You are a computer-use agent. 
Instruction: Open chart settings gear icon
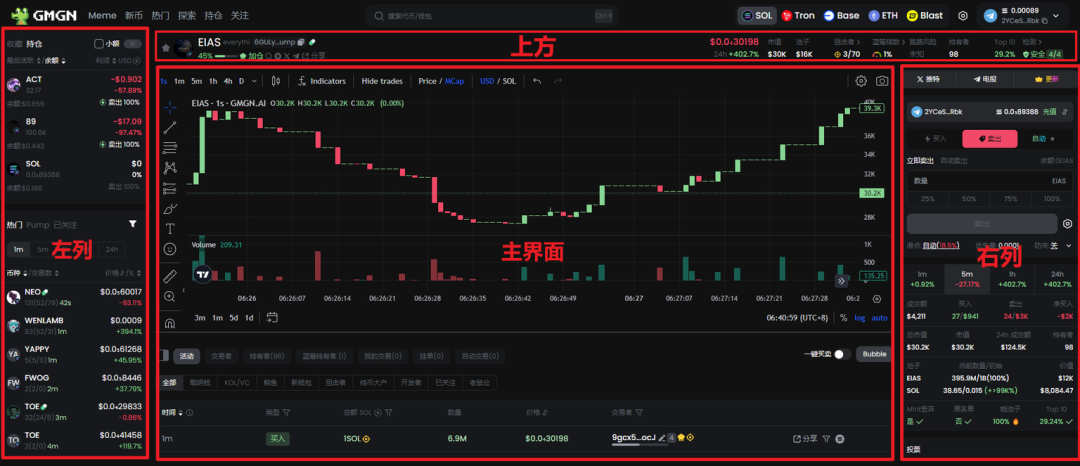pos(861,81)
